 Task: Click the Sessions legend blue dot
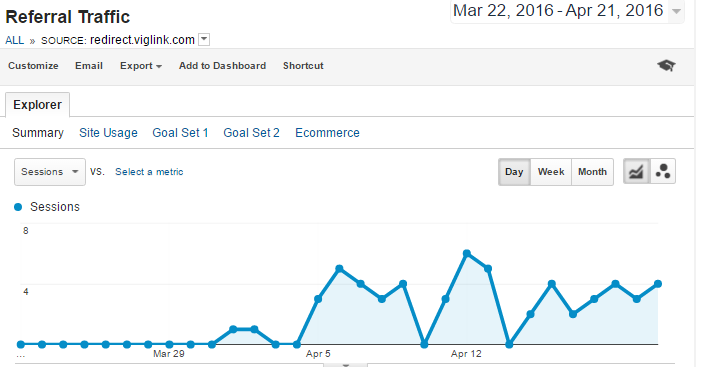tap(18, 207)
